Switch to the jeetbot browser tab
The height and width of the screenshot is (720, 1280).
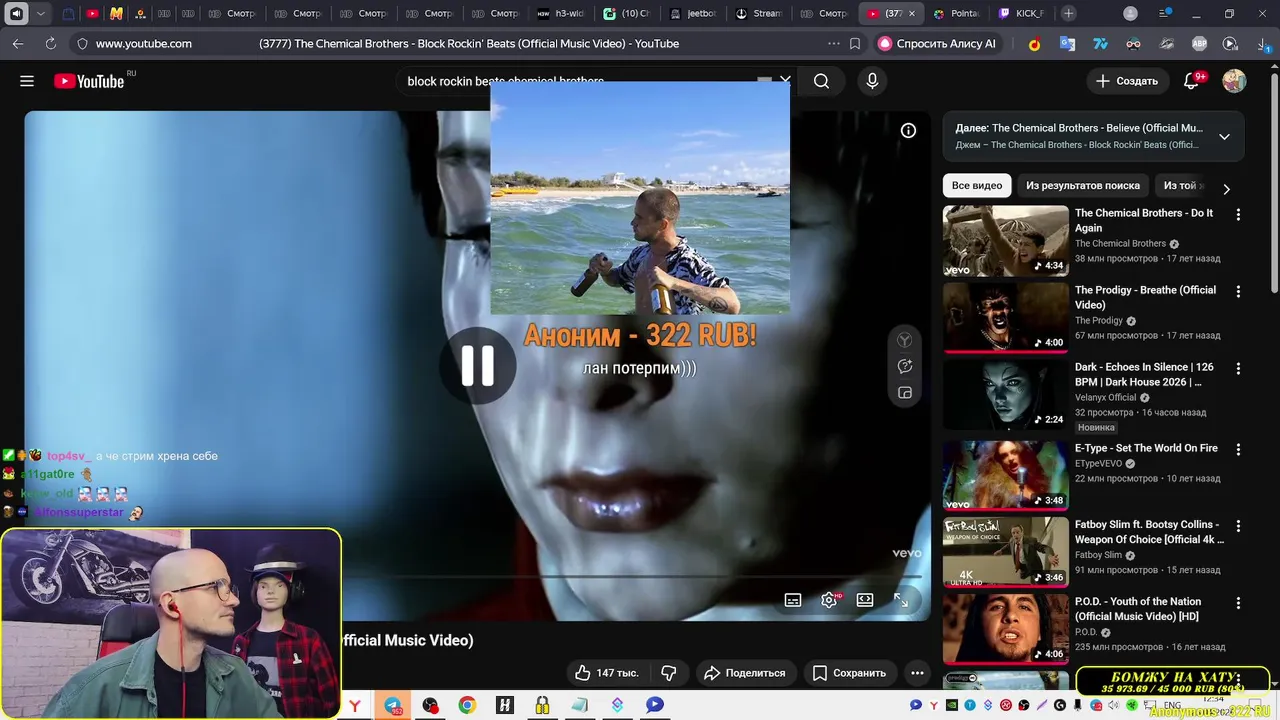pyautogui.click(x=693, y=14)
